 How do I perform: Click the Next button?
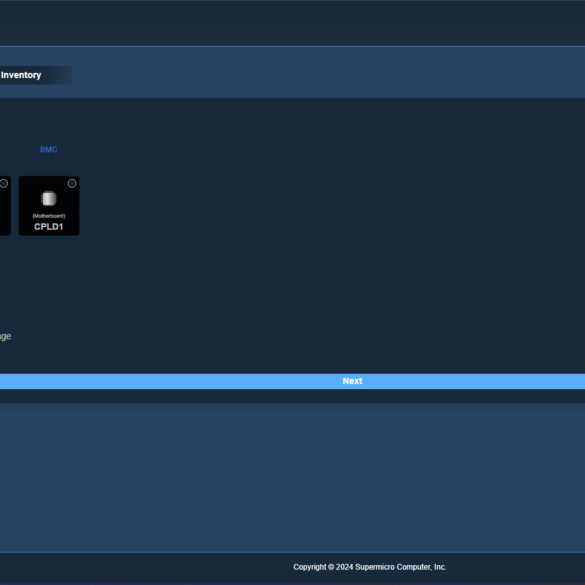tap(292, 381)
